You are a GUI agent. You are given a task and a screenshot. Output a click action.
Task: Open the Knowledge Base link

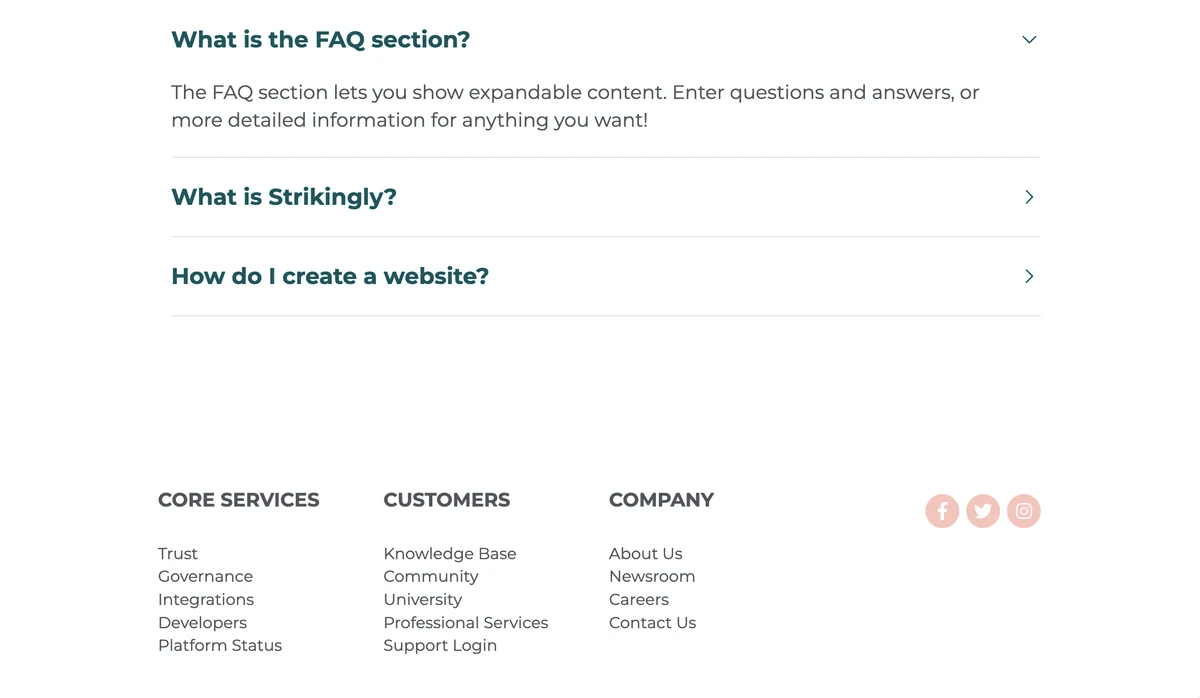click(x=449, y=553)
